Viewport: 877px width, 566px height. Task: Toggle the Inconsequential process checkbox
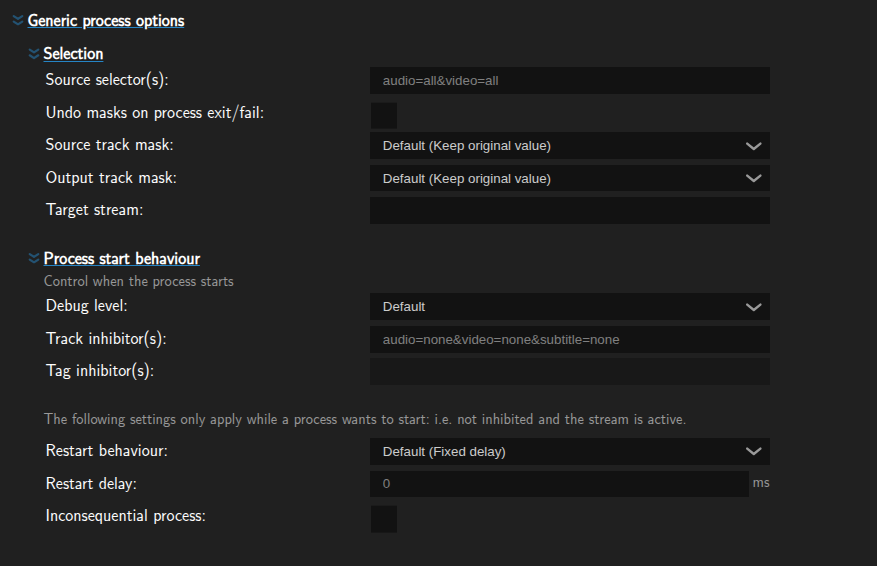pyautogui.click(x=384, y=519)
